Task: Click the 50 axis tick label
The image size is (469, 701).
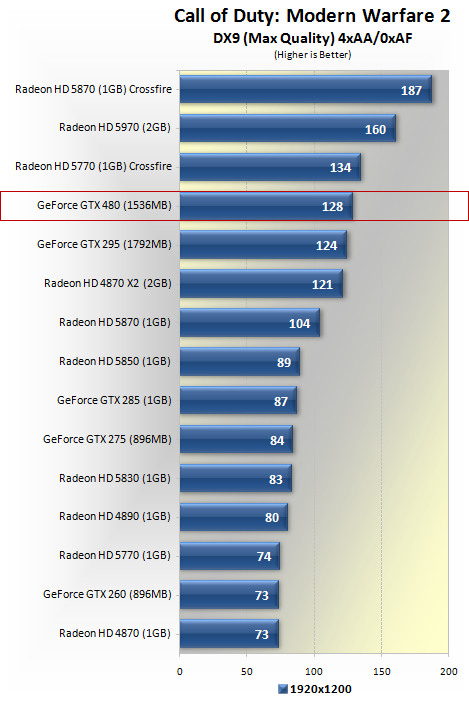Action: click(x=247, y=671)
